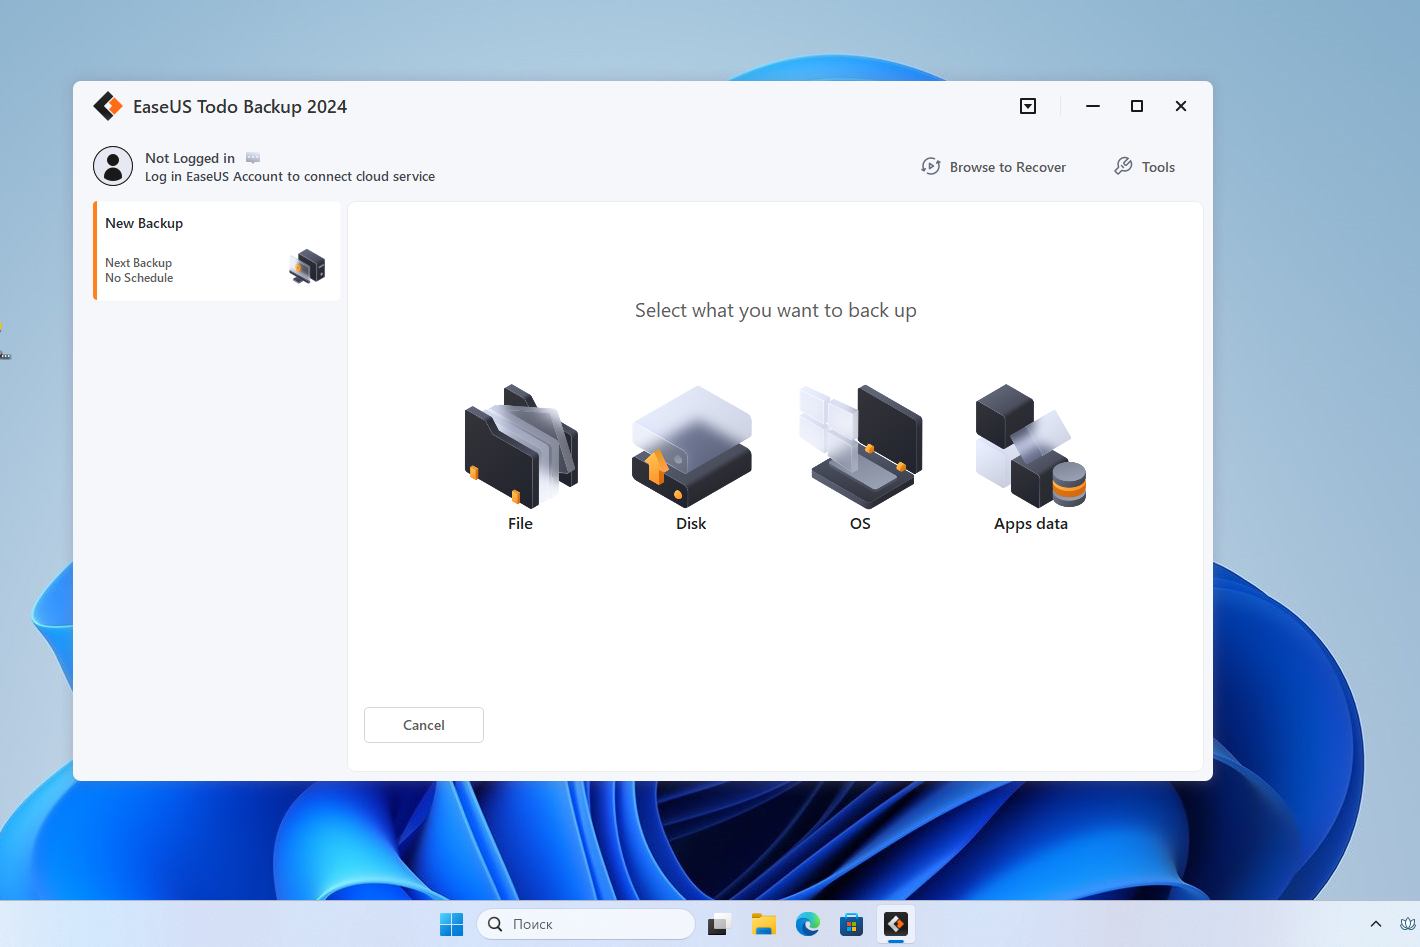This screenshot has width=1420, height=947.
Task: Choose File backup option
Action: tap(521, 458)
